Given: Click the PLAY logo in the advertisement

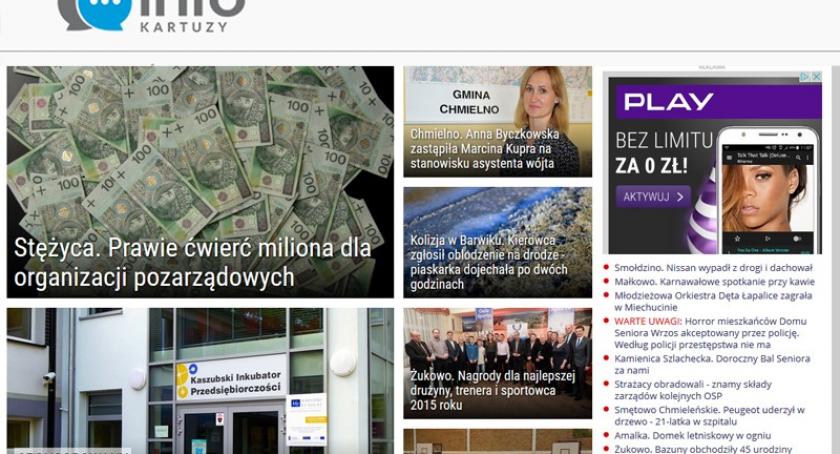Looking at the screenshot, I should pos(669,101).
